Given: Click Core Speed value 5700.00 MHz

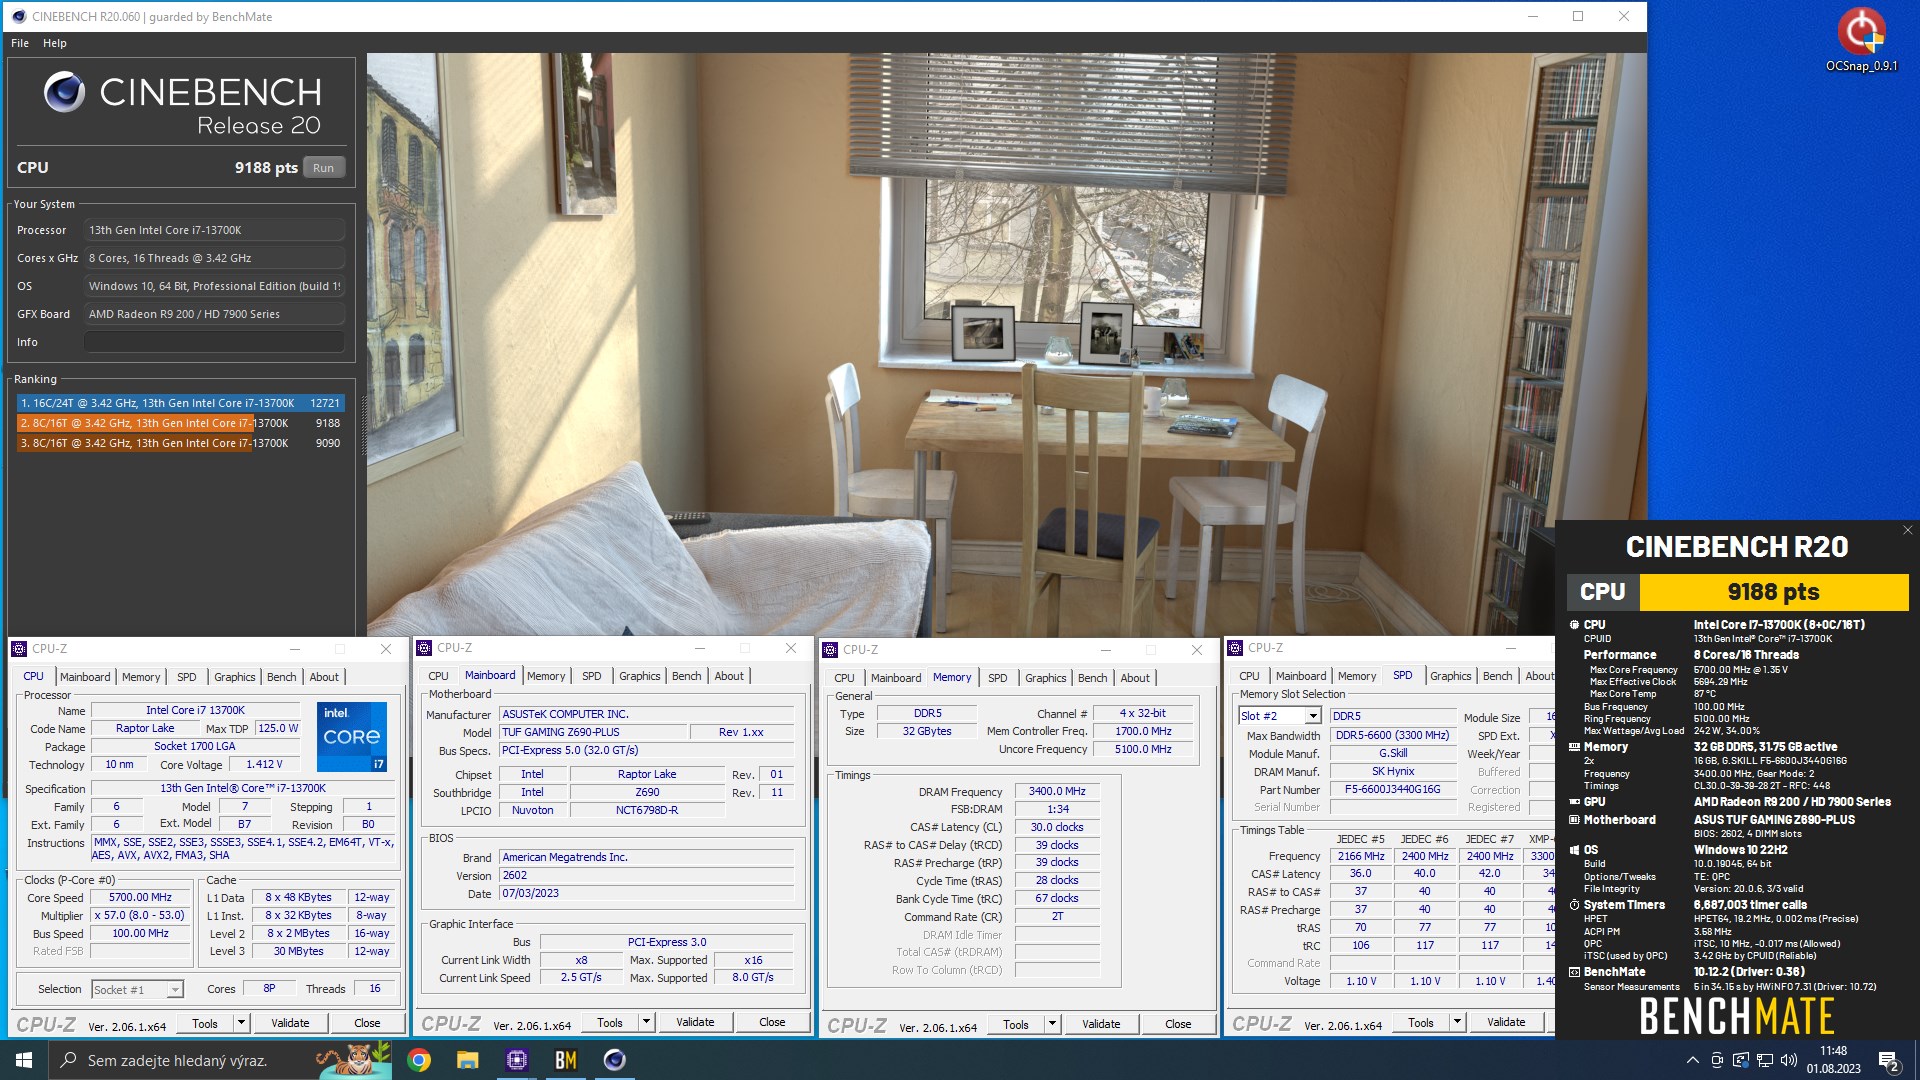Looking at the screenshot, I should click(140, 898).
